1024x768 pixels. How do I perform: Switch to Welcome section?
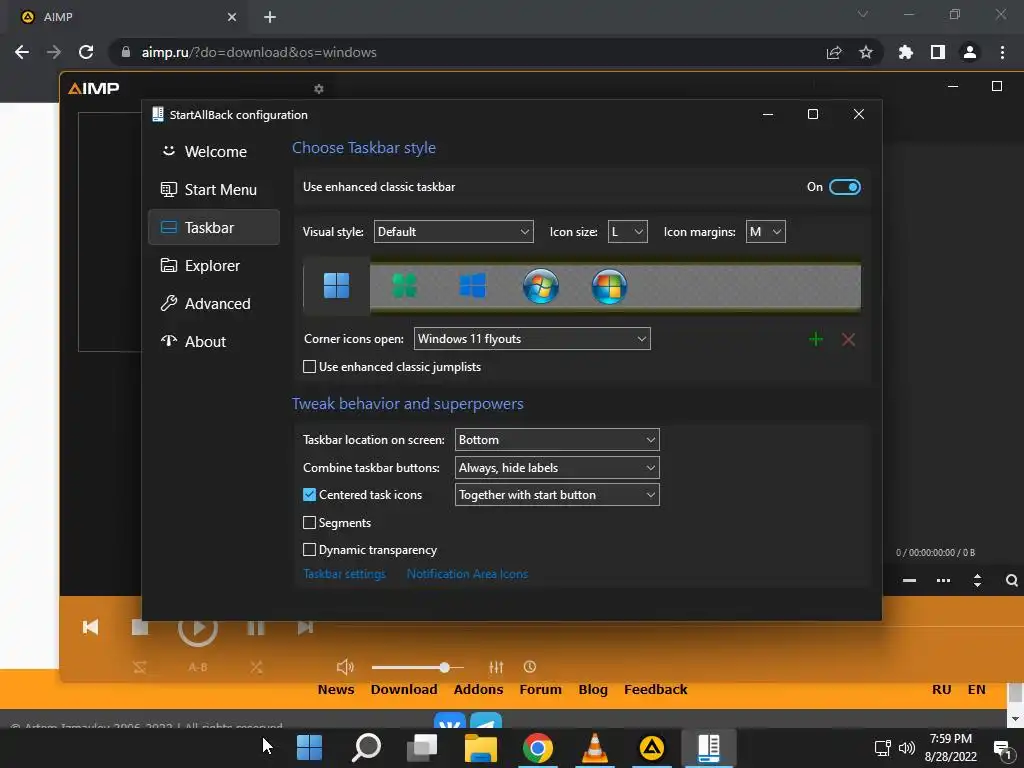pyautogui.click(x=214, y=152)
